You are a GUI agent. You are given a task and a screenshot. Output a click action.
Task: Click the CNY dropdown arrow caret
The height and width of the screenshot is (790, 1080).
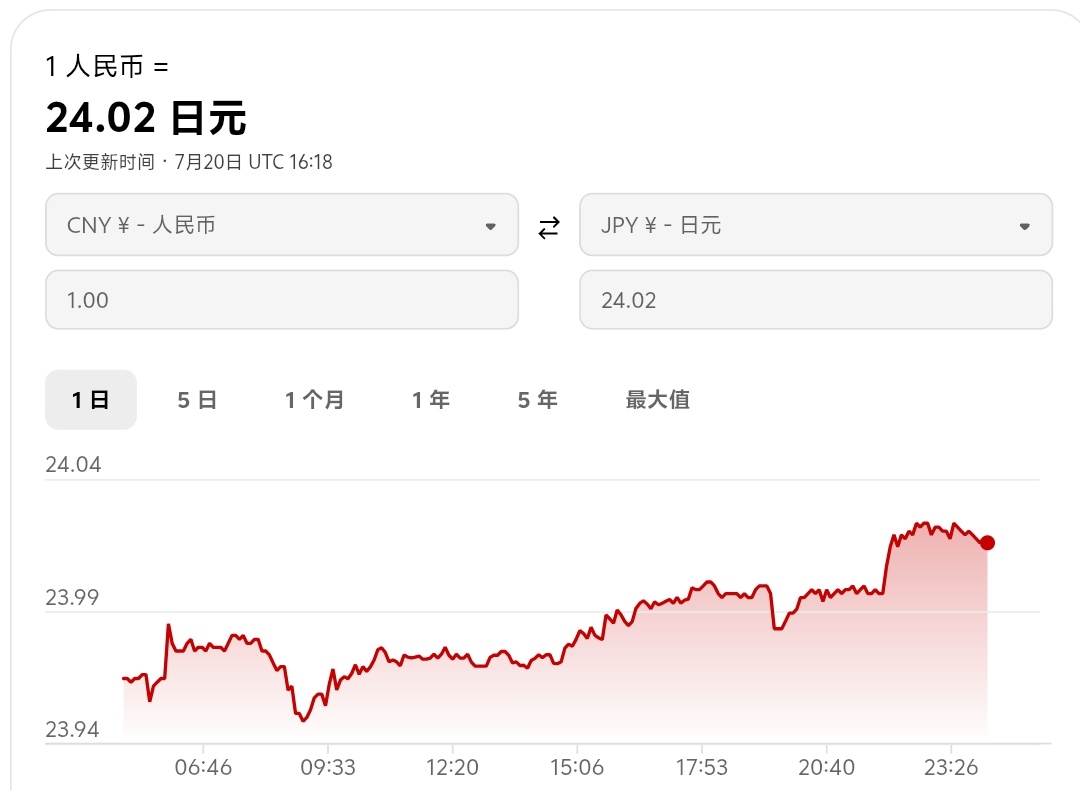pyautogui.click(x=490, y=227)
